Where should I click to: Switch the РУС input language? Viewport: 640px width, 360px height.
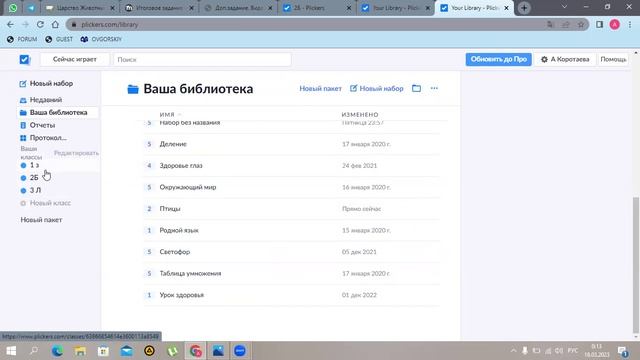tap(573, 351)
